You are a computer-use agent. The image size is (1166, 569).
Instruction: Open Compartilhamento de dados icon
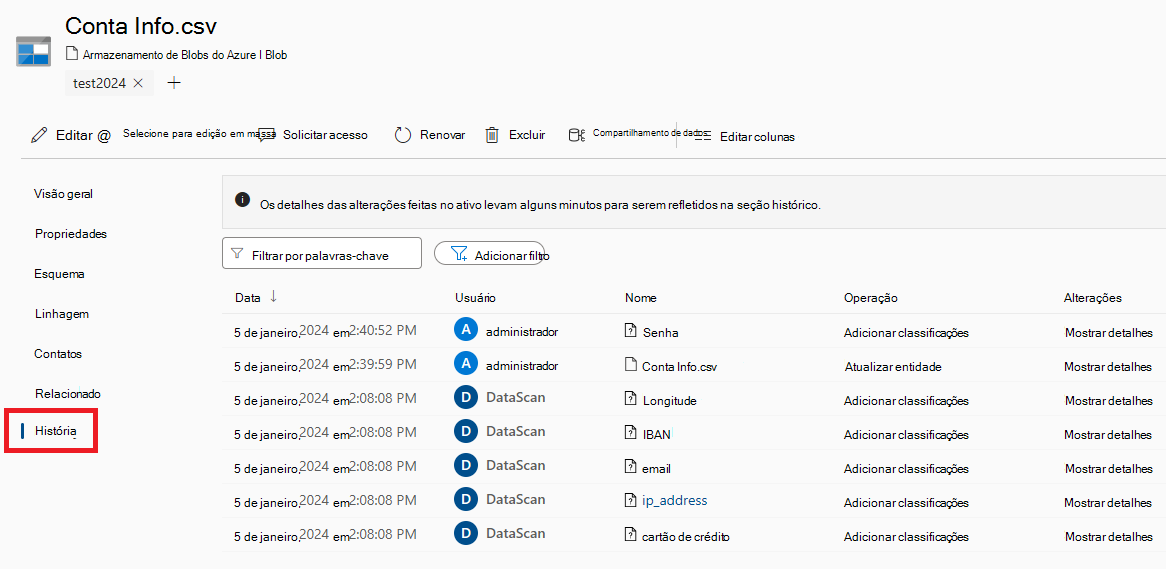point(576,135)
